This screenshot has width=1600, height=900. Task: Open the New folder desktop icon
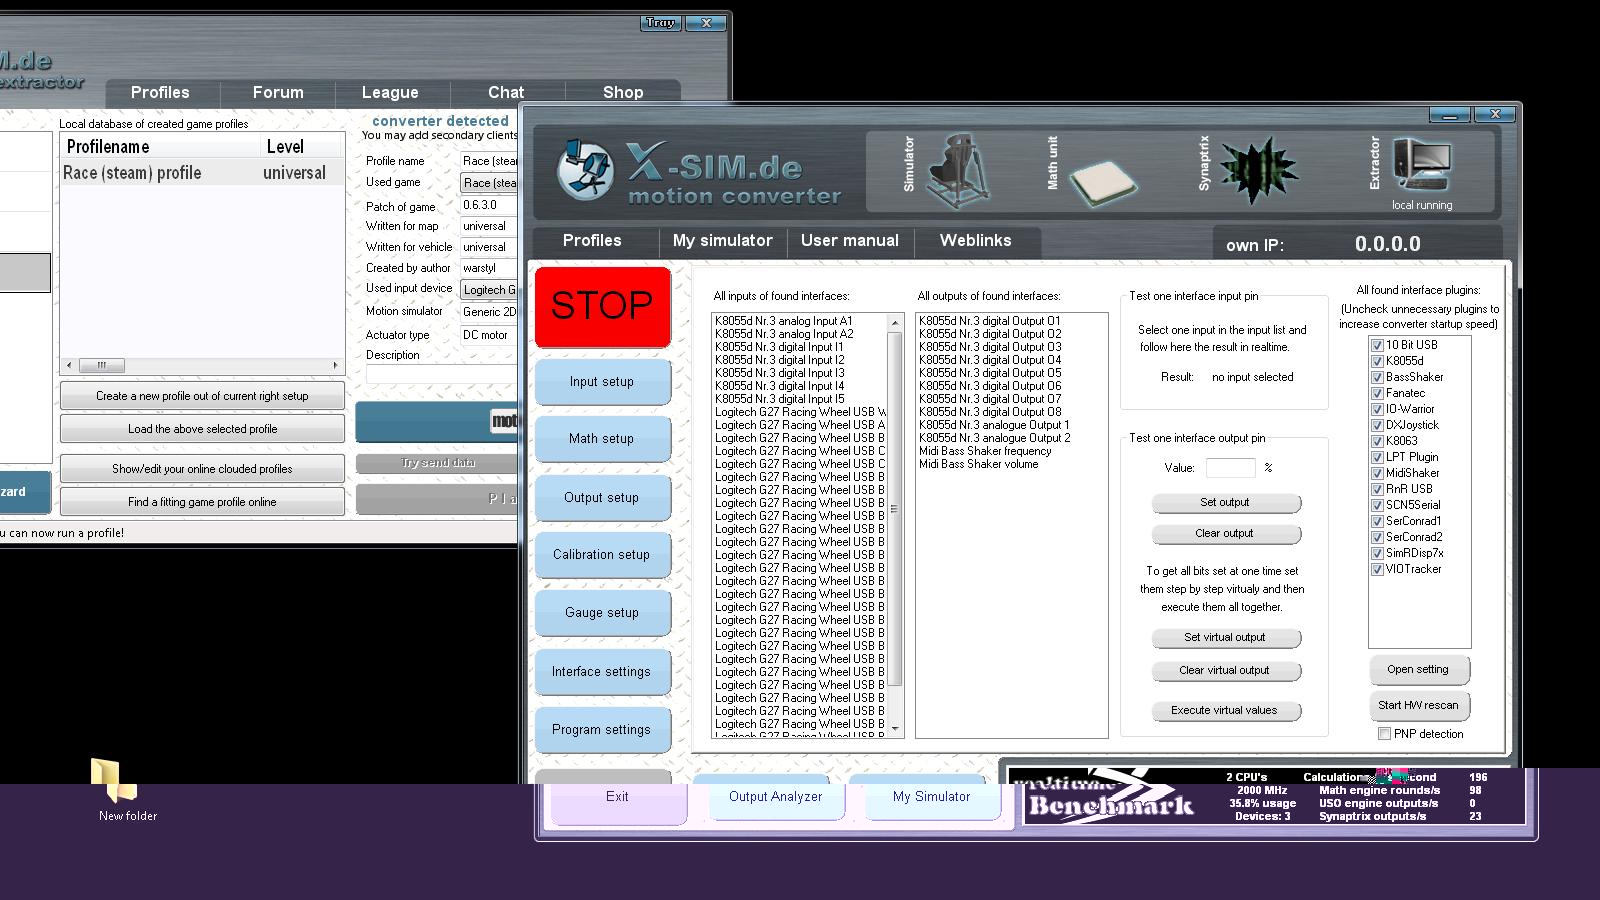coord(115,781)
